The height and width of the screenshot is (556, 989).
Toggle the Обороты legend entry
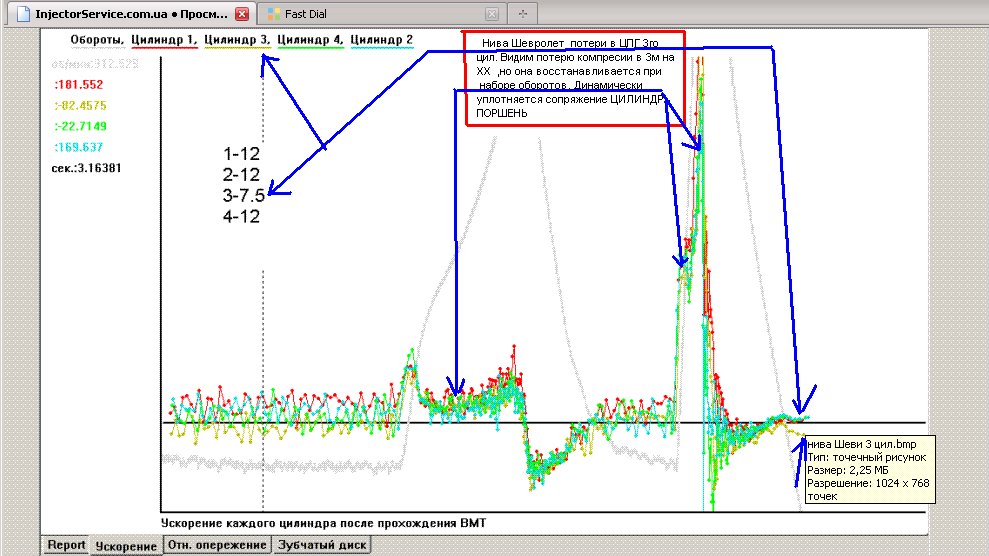[x=97, y=40]
